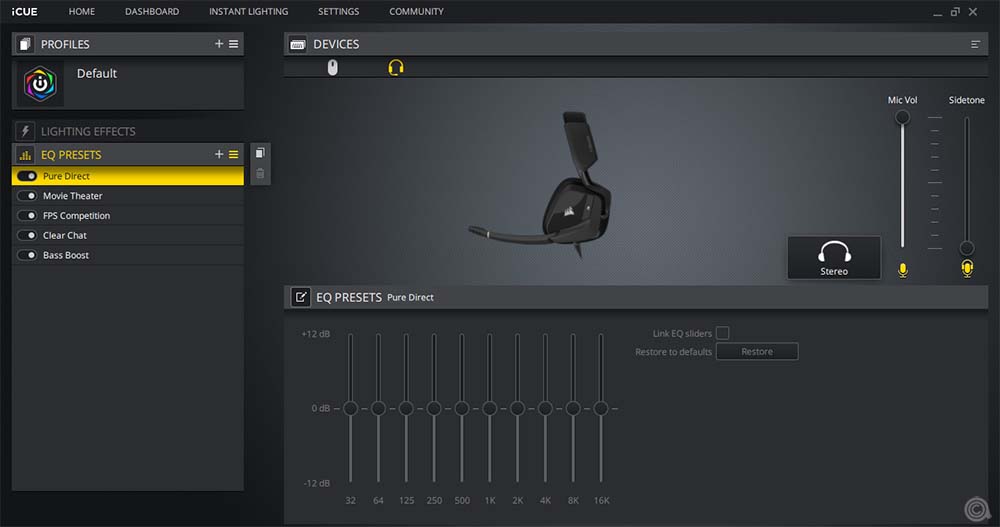Go to the Instant Lighting tab
Viewport: 1000px width, 527px height.
248,11
